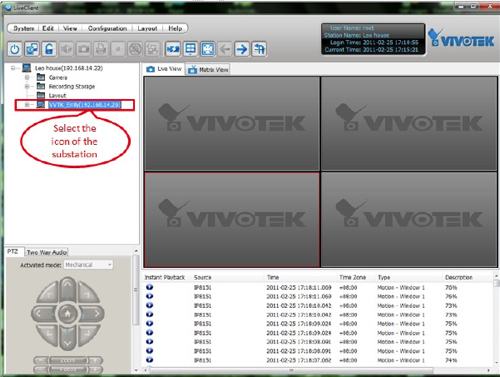This screenshot has height=377, width=500.
Task: Click the greyed overlapping windows toolbar icon
Action: click(x=152, y=49)
